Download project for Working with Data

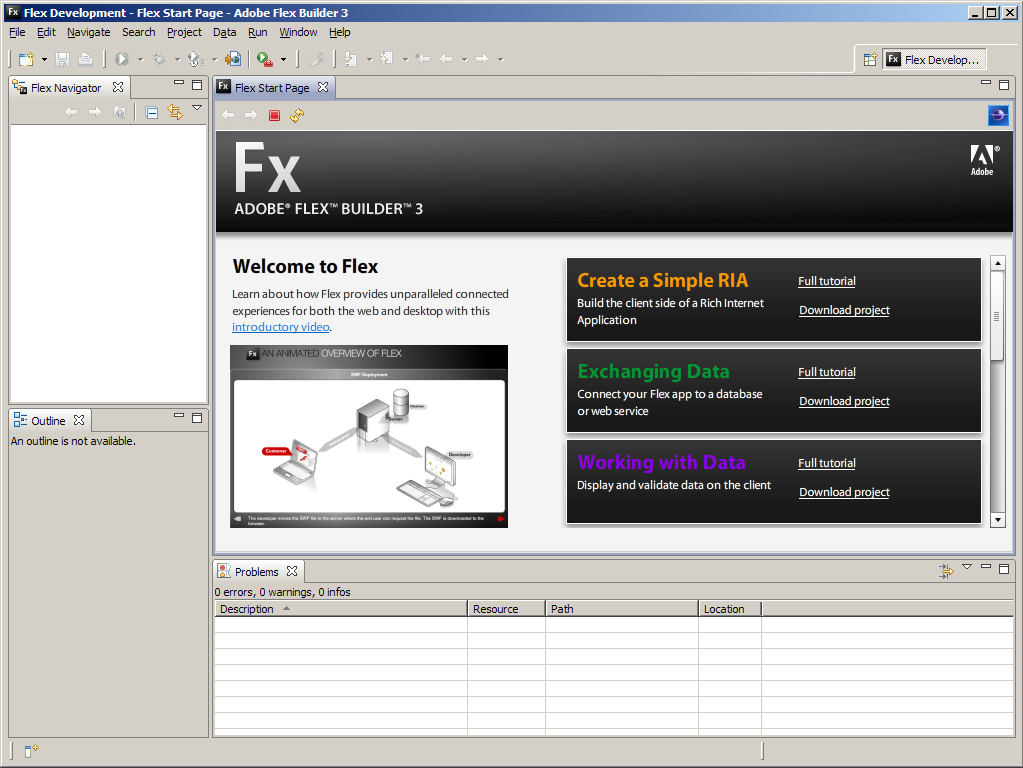tap(844, 492)
